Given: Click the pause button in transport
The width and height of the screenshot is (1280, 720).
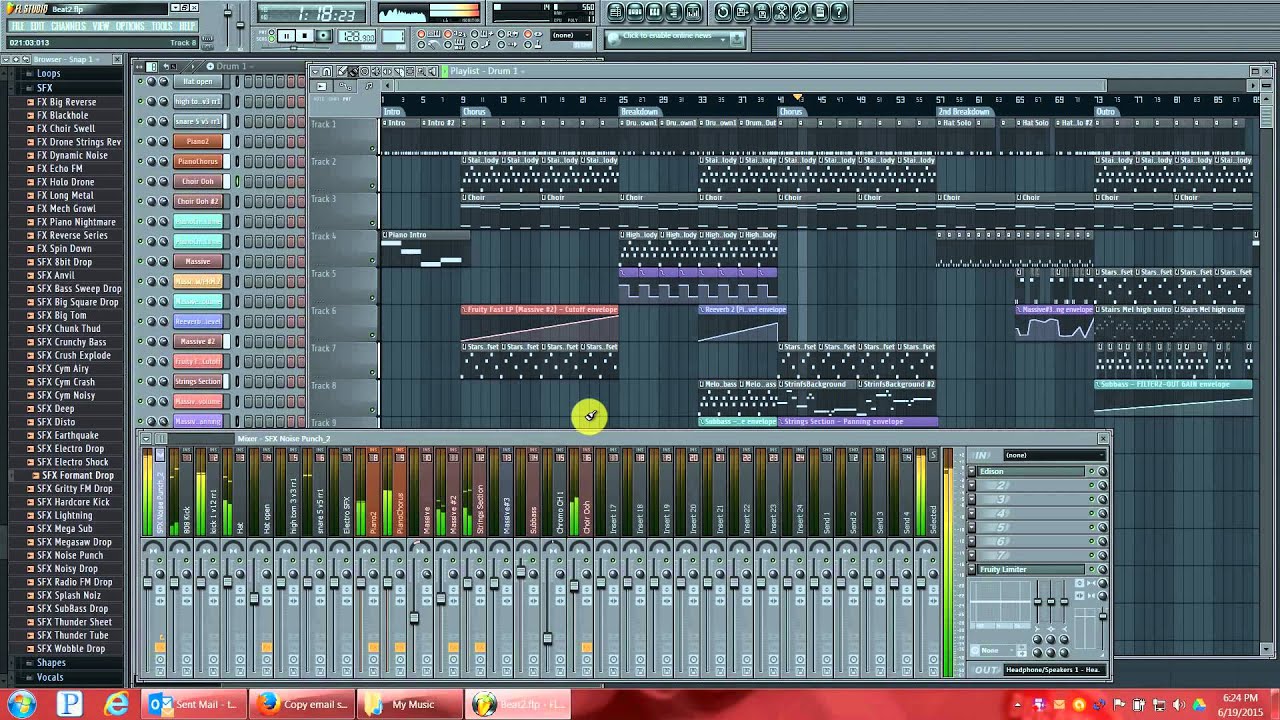Looking at the screenshot, I should tap(286, 36).
